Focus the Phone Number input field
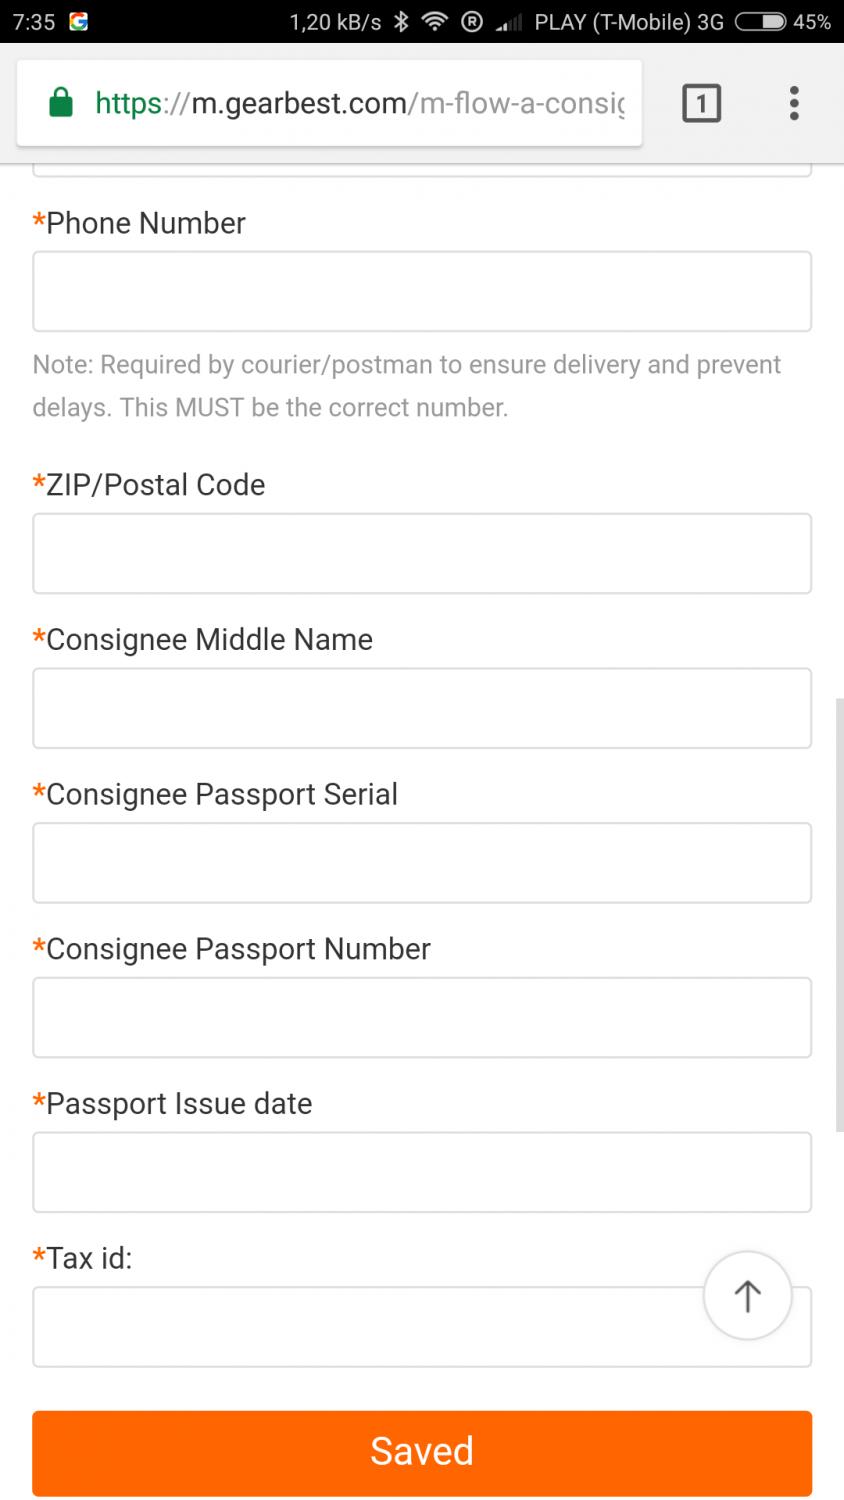 422,291
